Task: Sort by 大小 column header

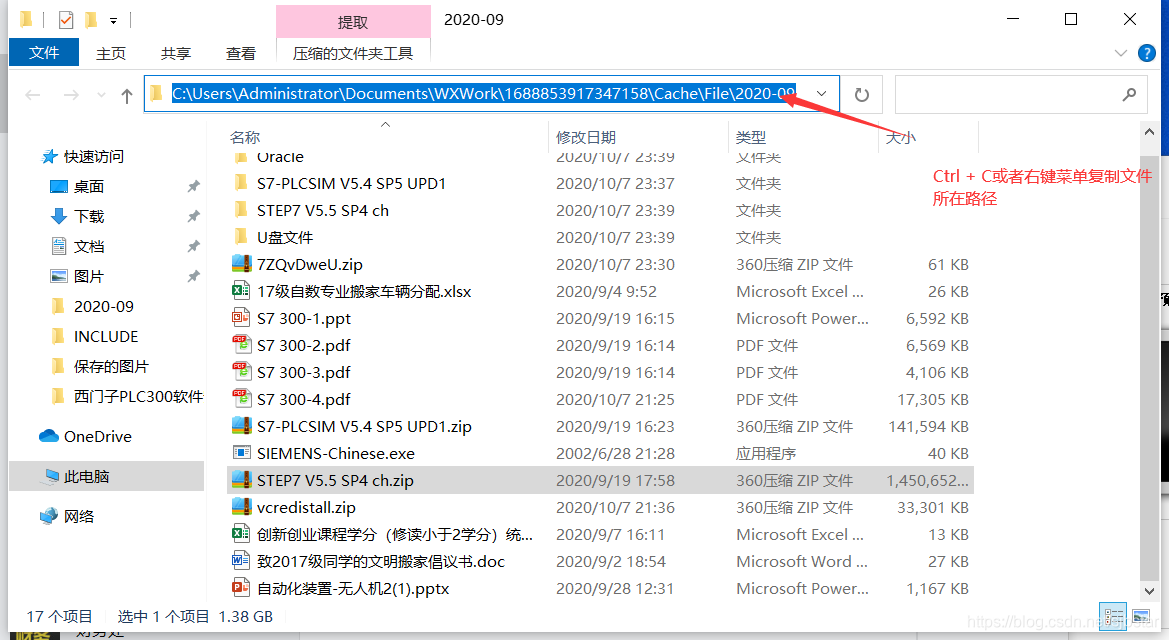Action: tap(900, 137)
